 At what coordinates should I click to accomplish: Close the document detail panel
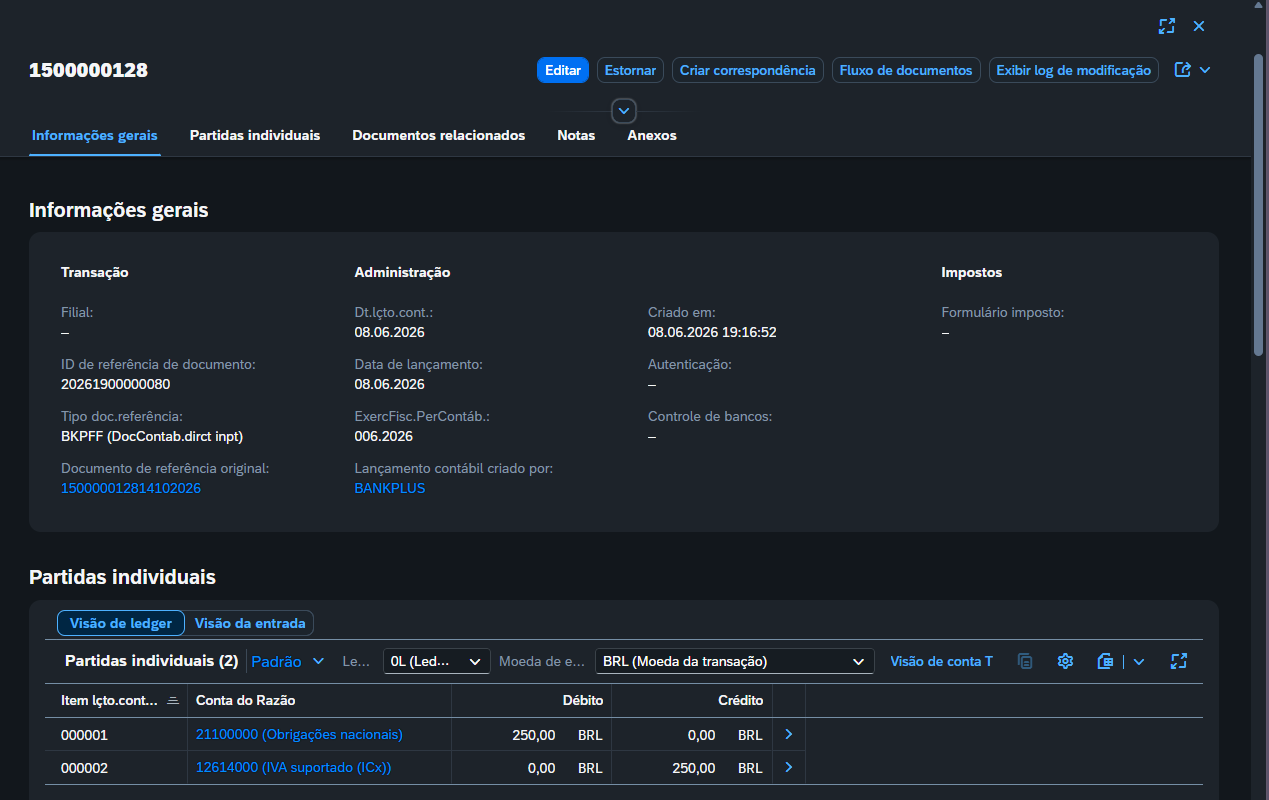[1199, 26]
